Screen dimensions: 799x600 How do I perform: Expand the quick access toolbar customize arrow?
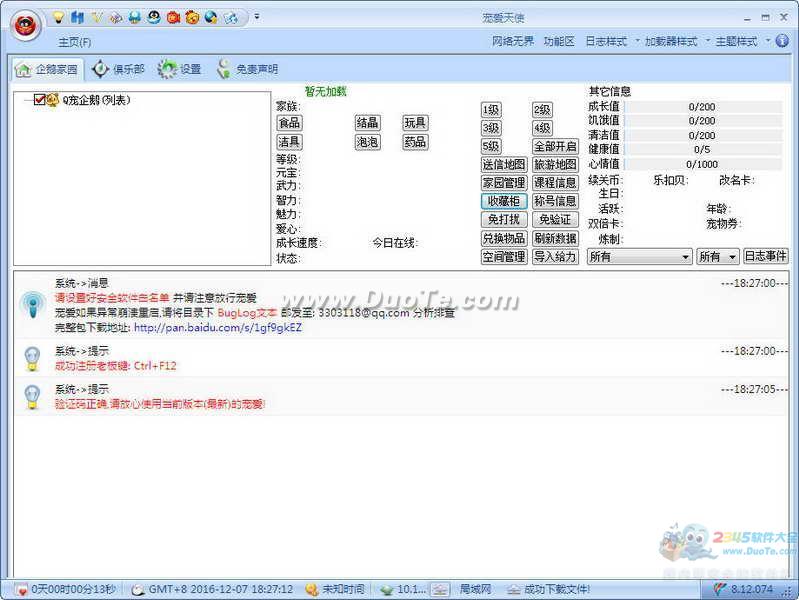pos(257,17)
